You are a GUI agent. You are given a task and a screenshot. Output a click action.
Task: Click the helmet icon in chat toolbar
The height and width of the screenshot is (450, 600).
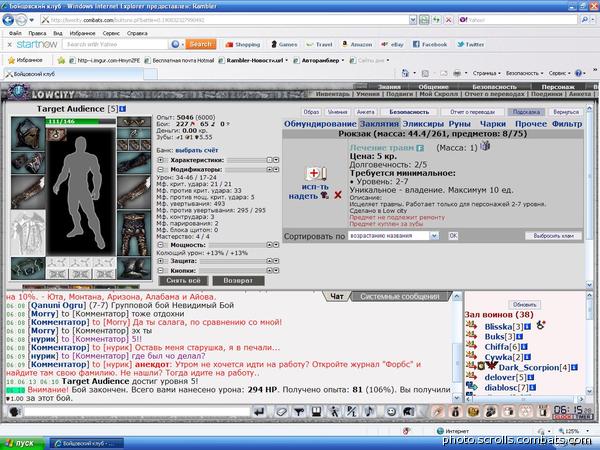pyautogui.click(x=409, y=412)
